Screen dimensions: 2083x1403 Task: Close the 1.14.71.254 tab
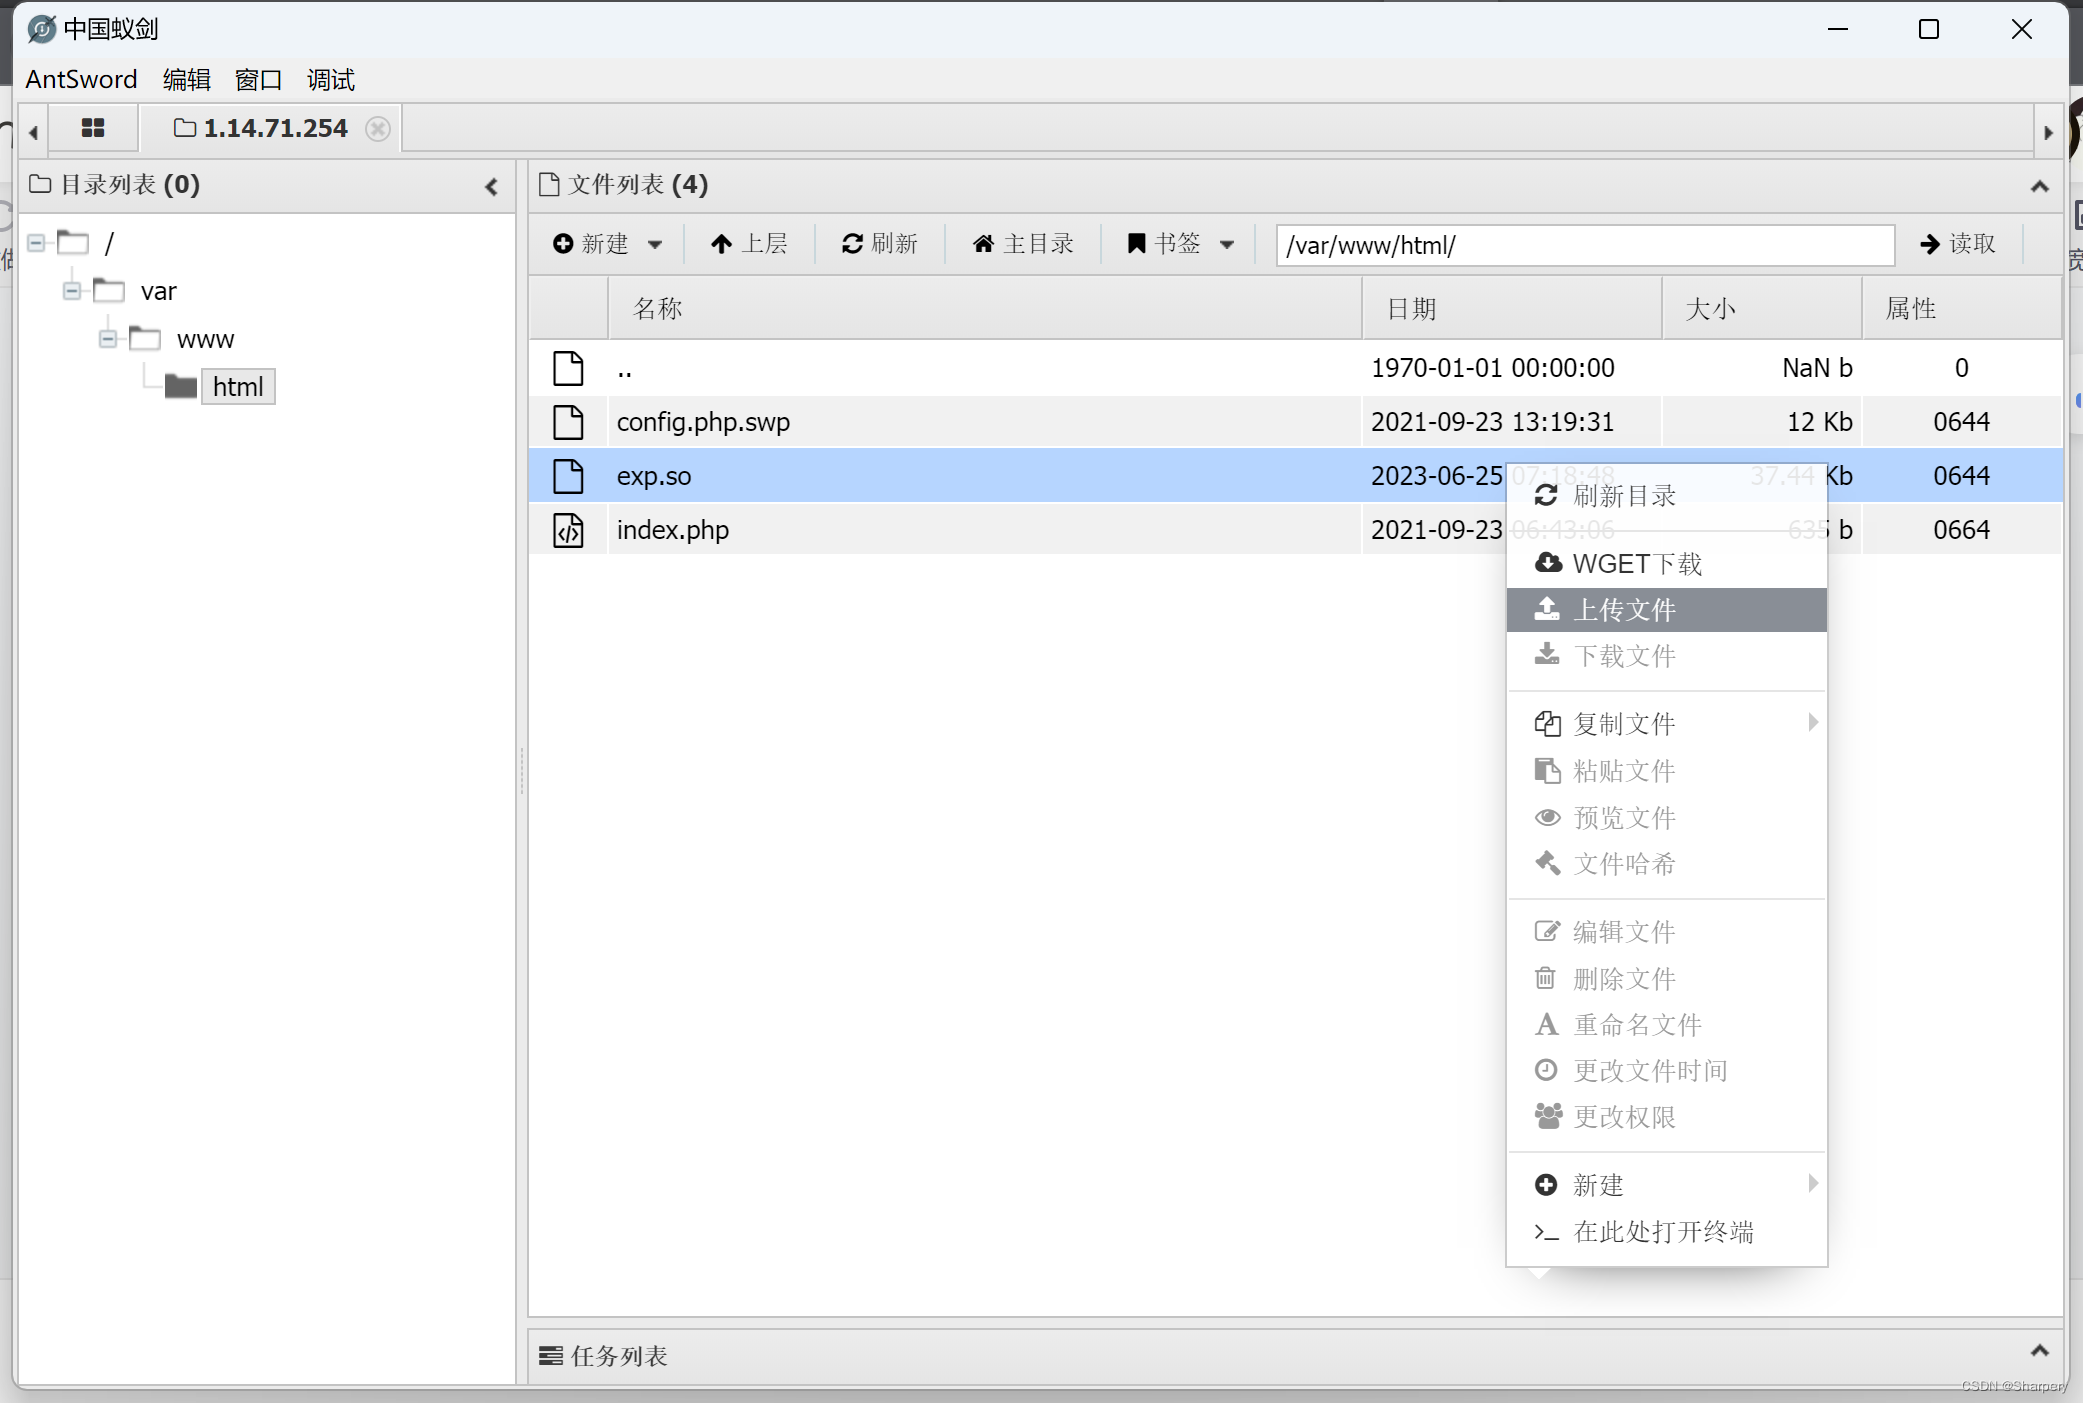point(377,129)
